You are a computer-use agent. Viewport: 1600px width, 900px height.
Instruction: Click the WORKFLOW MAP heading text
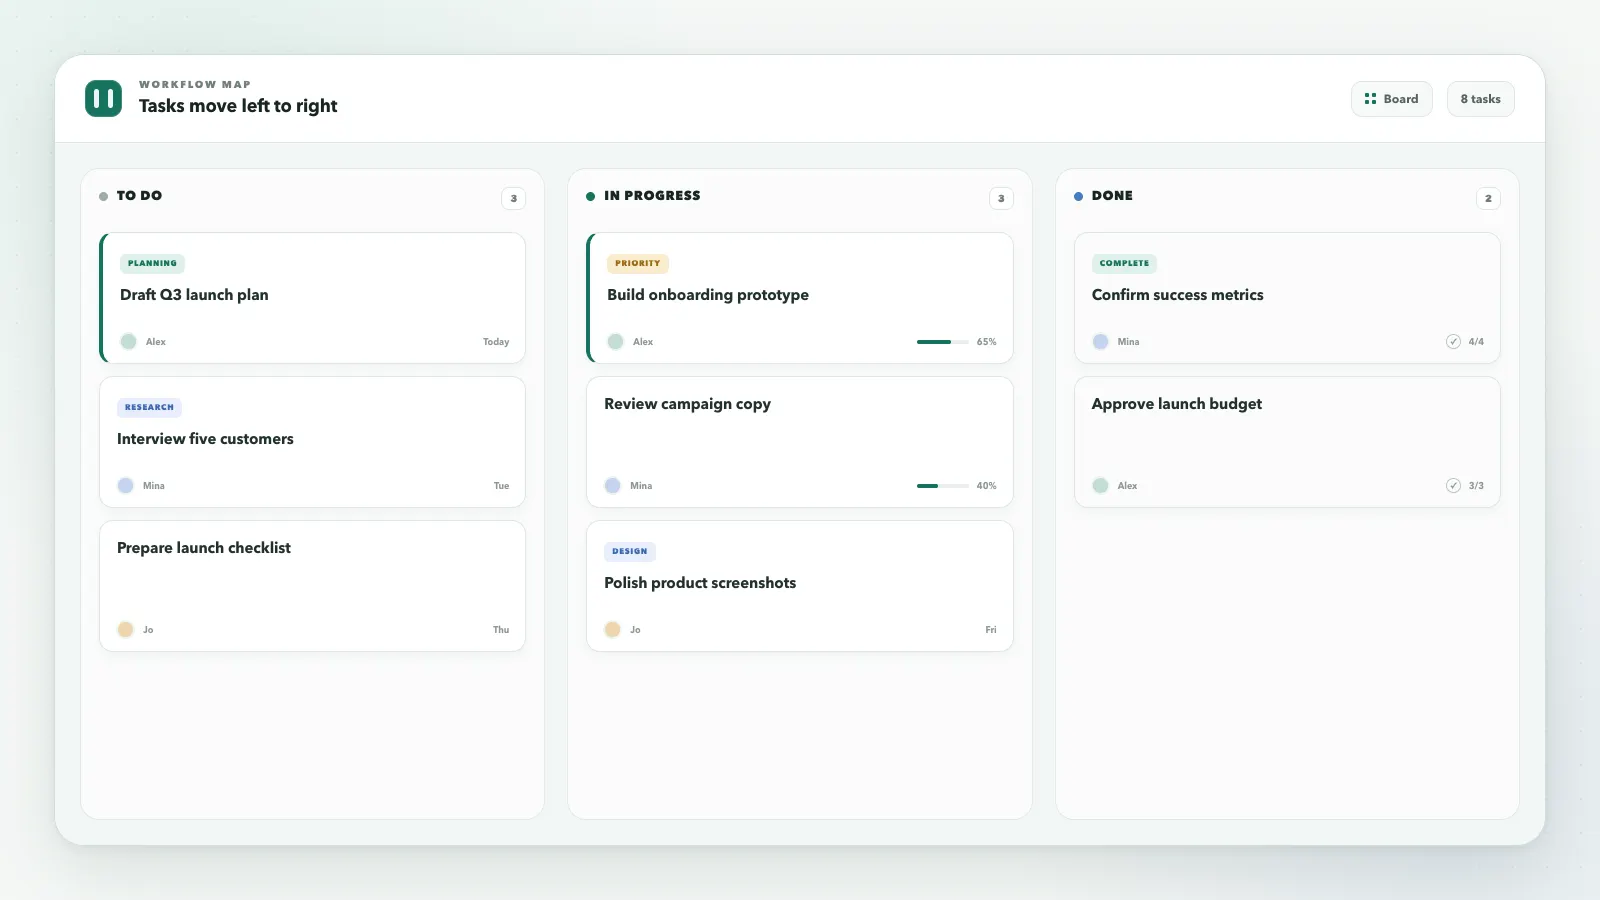pyautogui.click(x=195, y=85)
